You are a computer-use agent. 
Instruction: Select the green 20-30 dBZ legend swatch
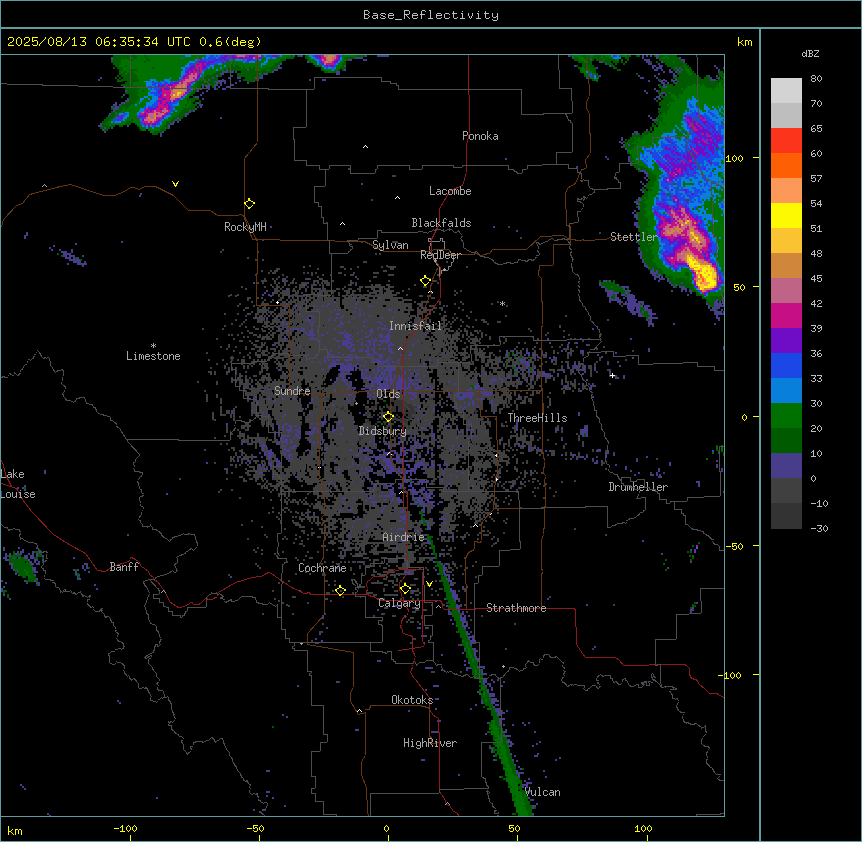click(x=786, y=416)
